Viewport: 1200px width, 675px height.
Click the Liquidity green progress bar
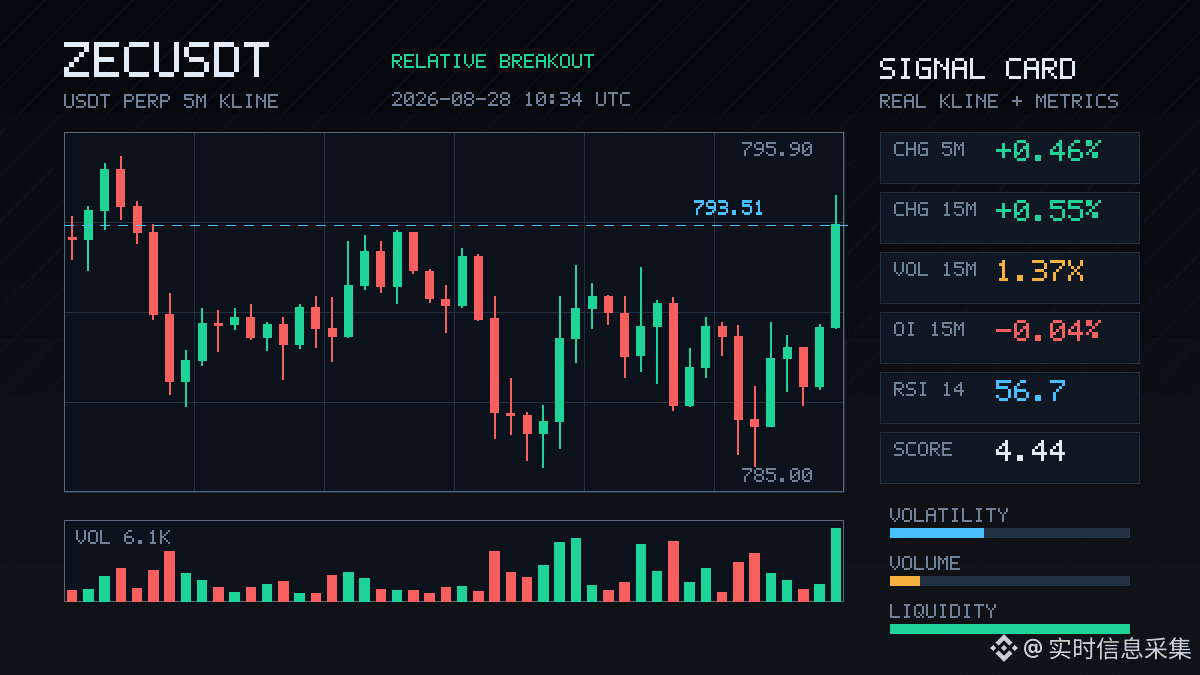pos(1009,629)
